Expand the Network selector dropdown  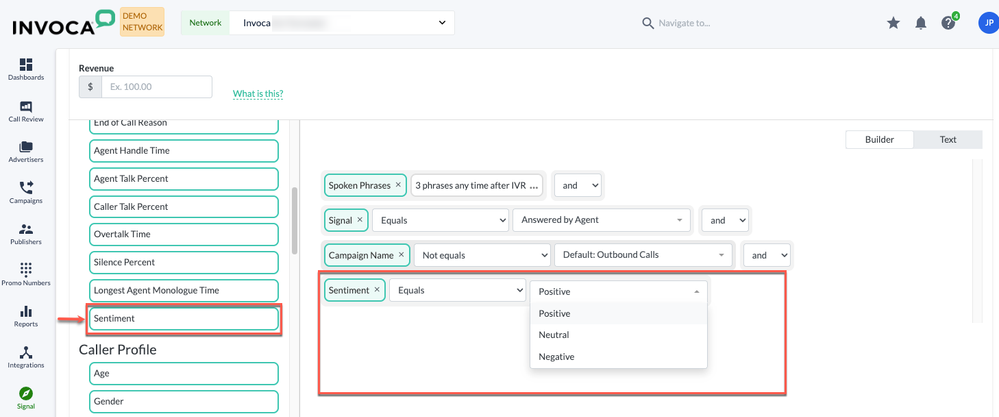pyautogui.click(x=442, y=23)
